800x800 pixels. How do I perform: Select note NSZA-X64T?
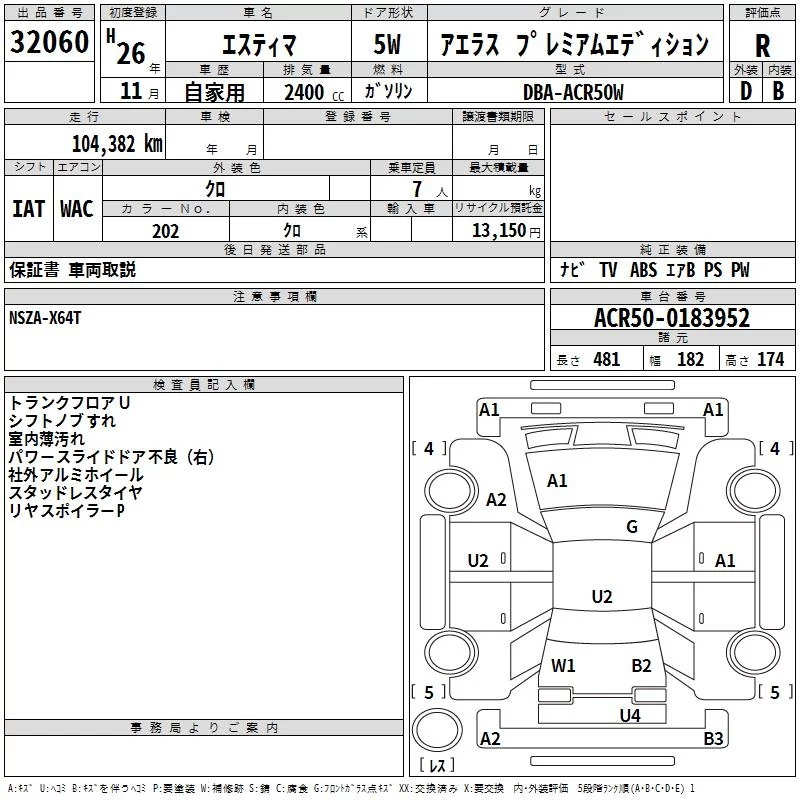click(45, 318)
